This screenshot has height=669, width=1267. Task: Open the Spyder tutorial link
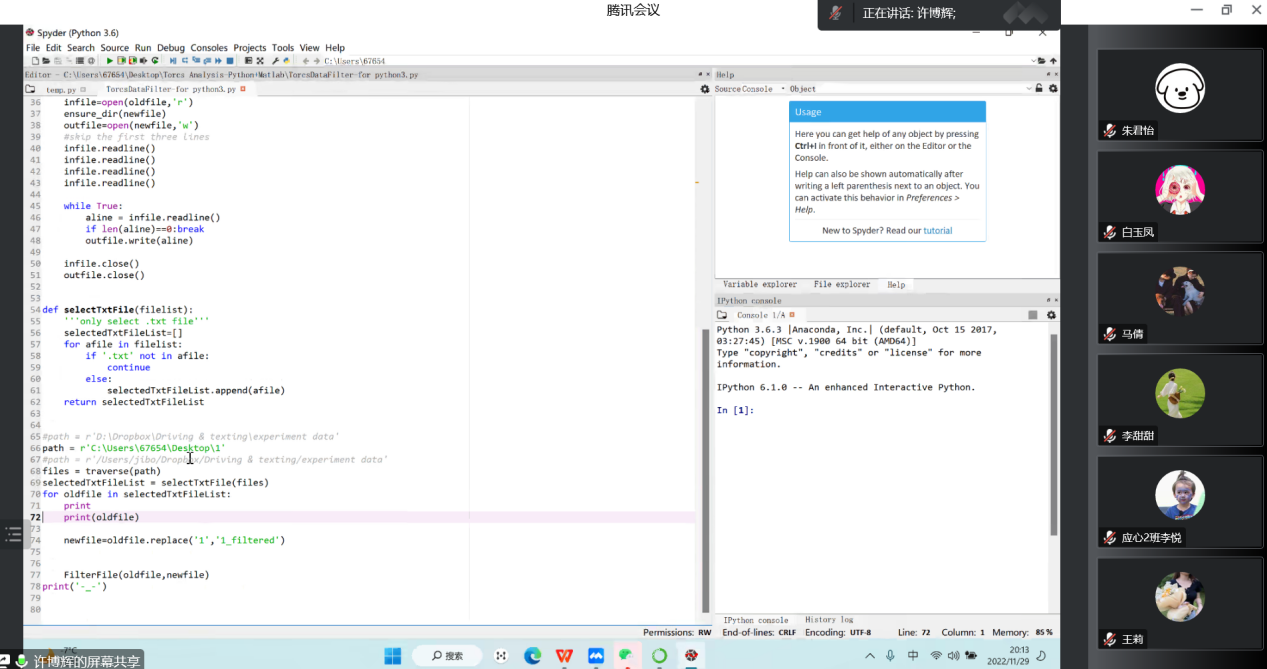pos(937,231)
